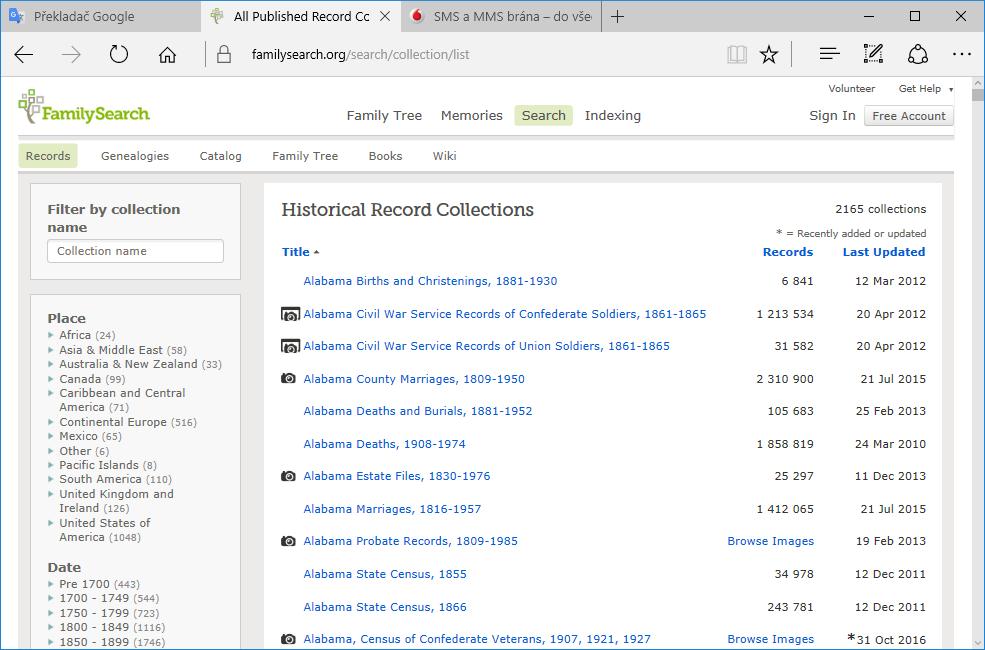Select the Catalog sub-tab
Screen dimensions: 985x650
tap(220, 156)
